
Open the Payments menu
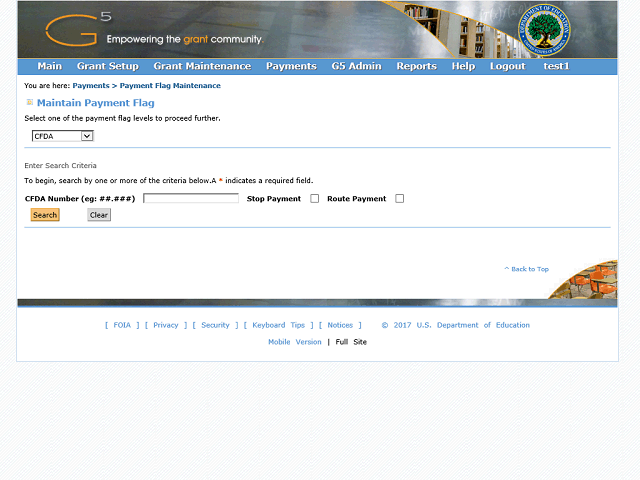(291, 66)
